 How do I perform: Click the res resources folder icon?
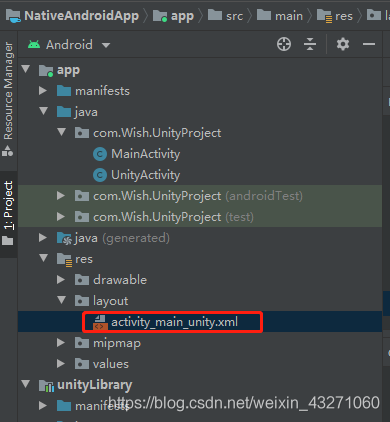pos(64,259)
